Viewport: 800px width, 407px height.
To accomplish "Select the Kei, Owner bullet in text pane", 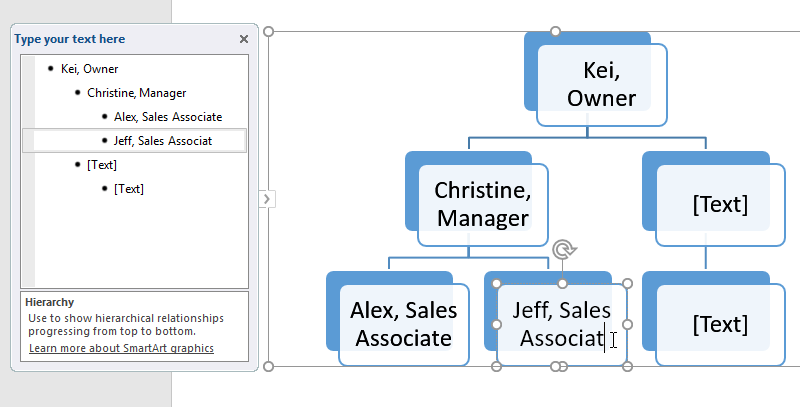I will pos(89,69).
